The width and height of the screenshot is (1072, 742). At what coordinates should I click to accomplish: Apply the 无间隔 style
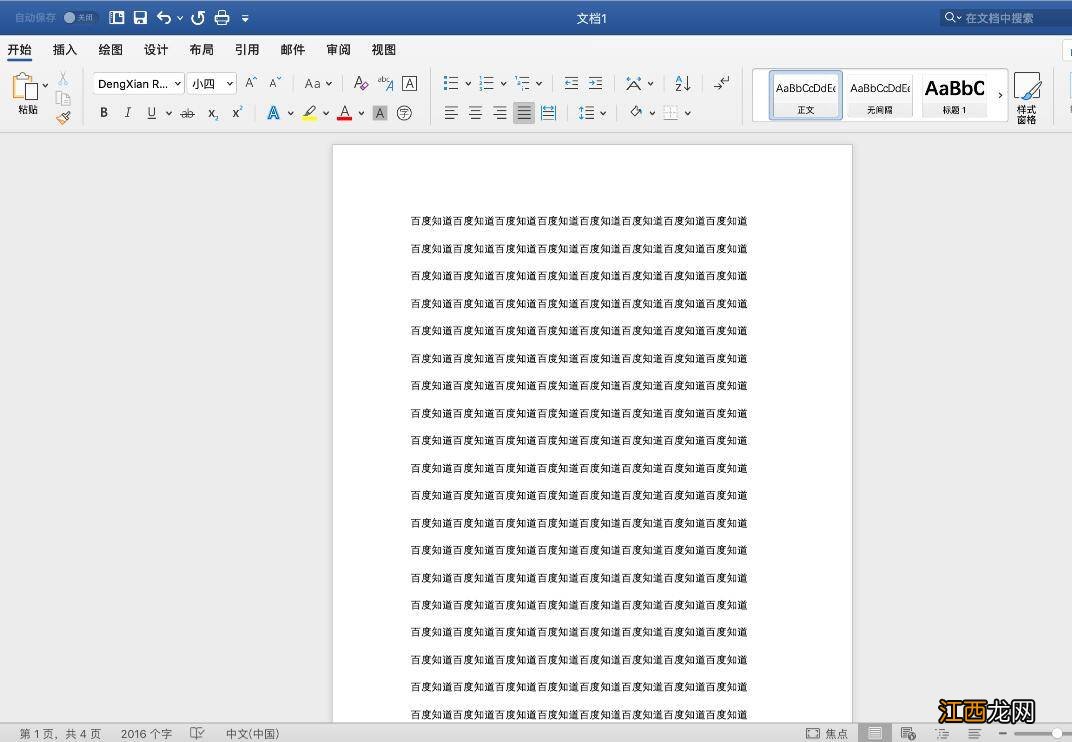pyautogui.click(x=880, y=95)
